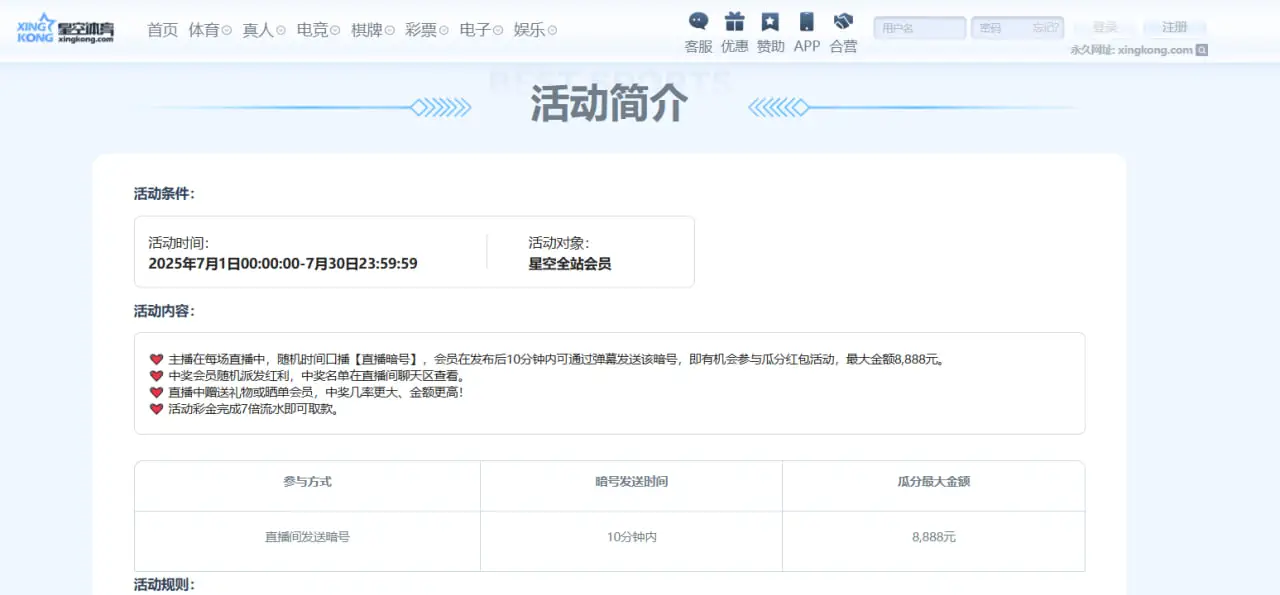Open the 赞助 sponsorship star icon
1280x595 pixels.
click(770, 22)
